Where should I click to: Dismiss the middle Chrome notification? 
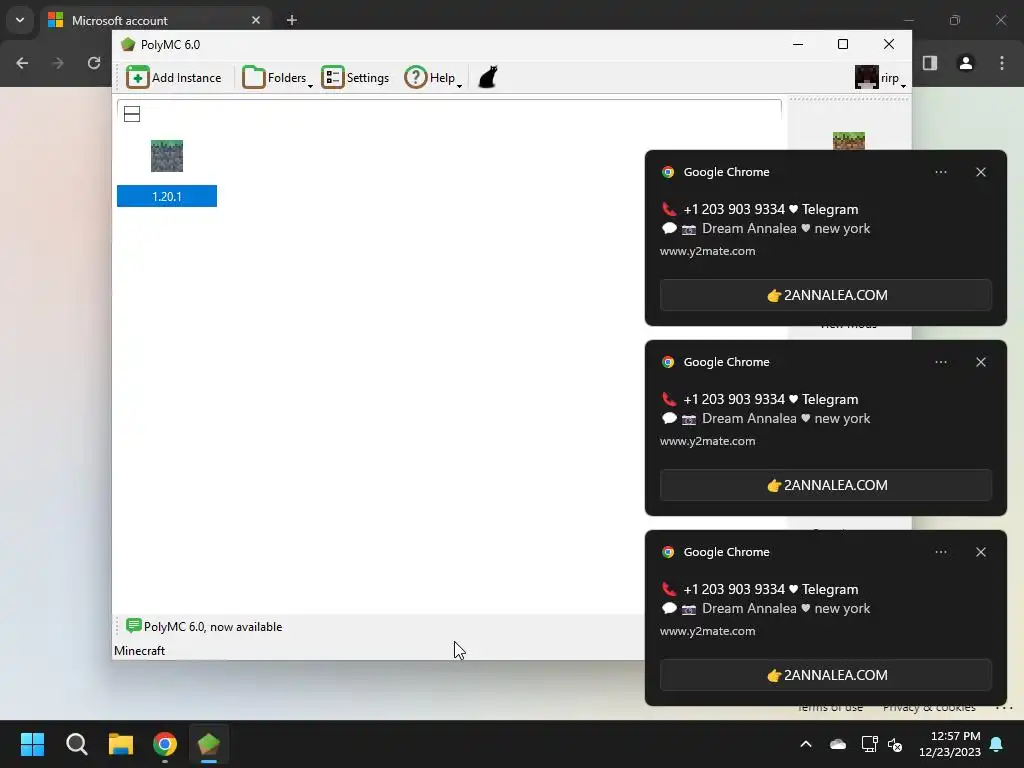point(981,362)
